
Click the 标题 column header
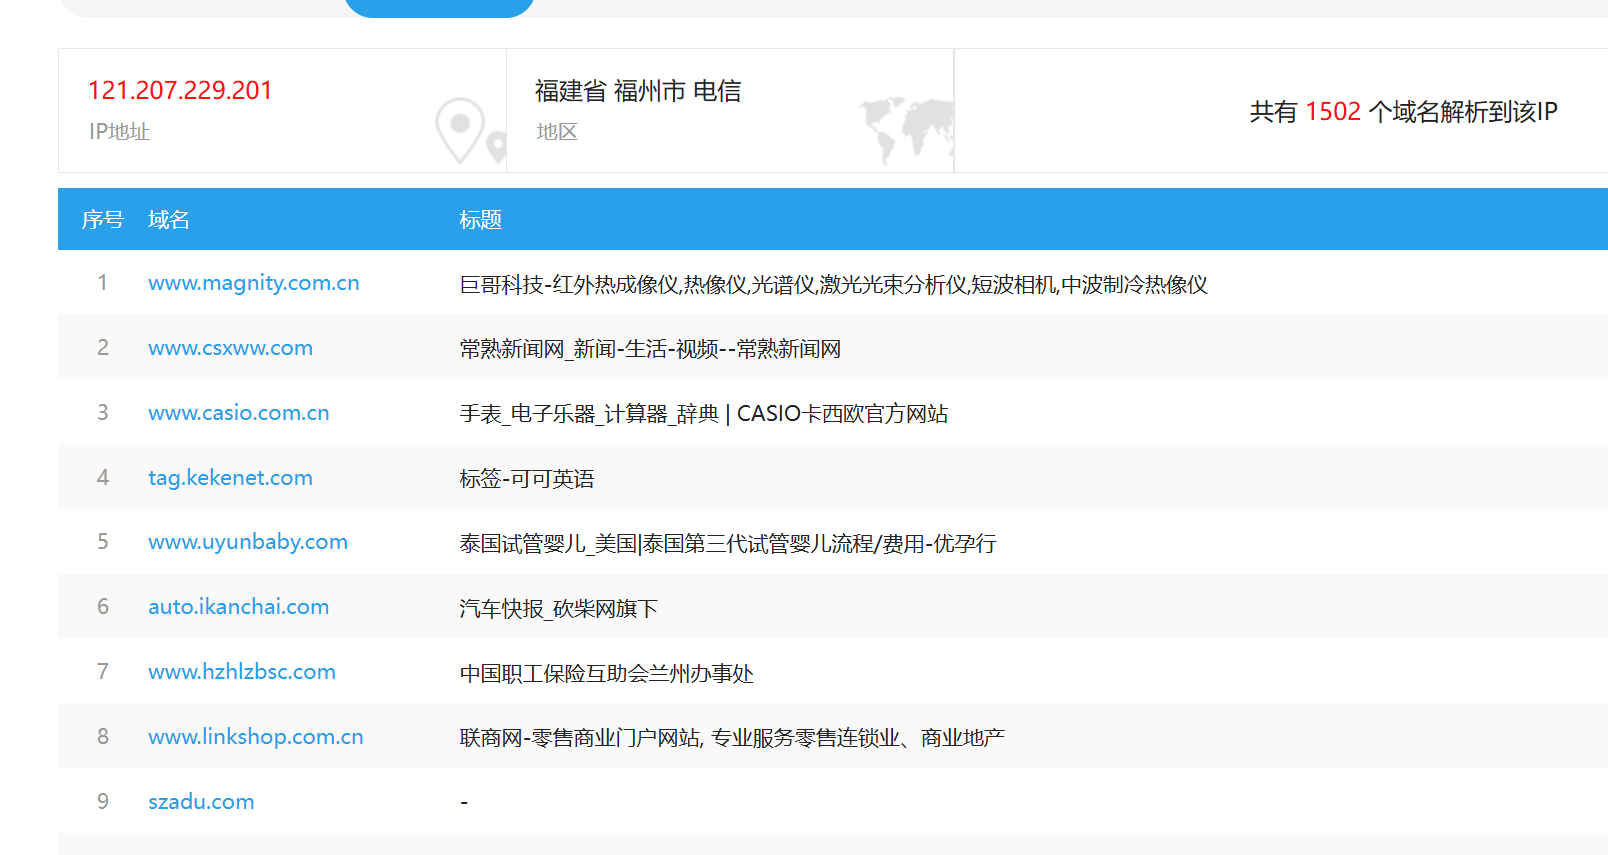tap(480, 219)
